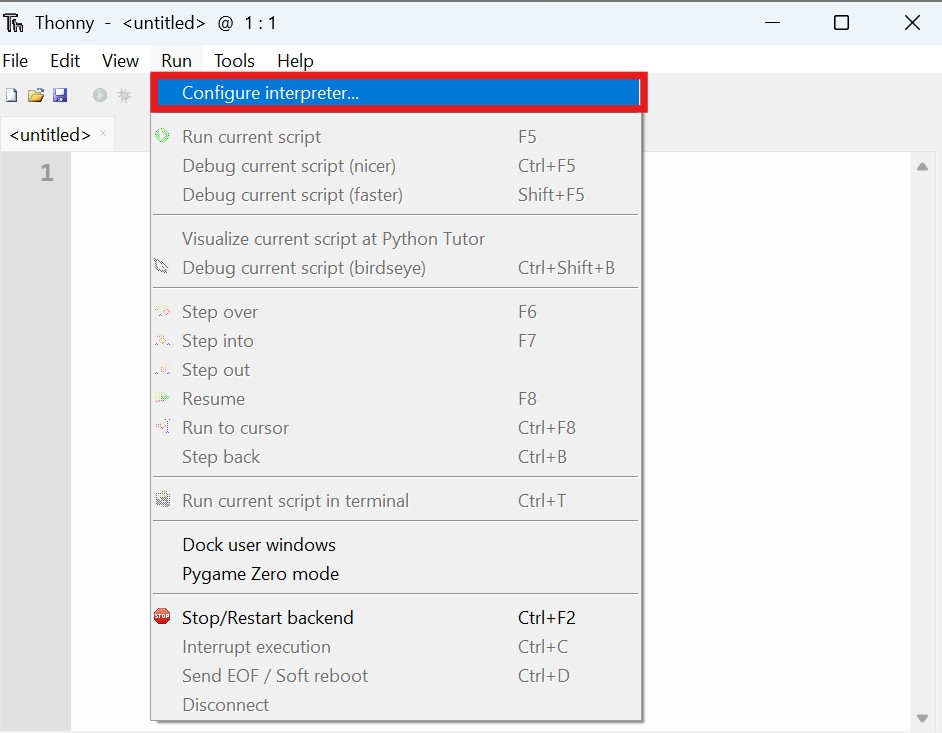Click the Debug bug toolbar icon
The height and width of the screenshot is (733, 942).
pos(124,95)
